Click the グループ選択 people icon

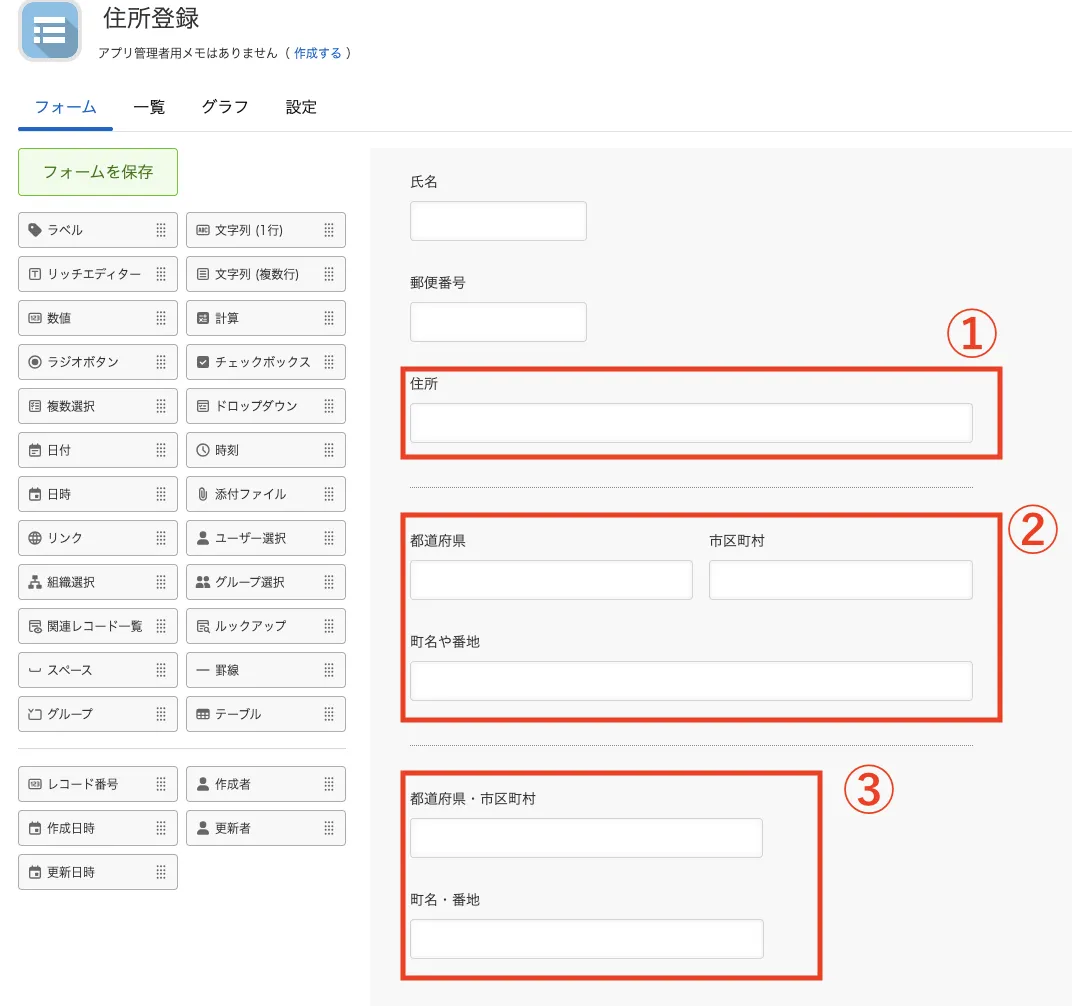203,582
